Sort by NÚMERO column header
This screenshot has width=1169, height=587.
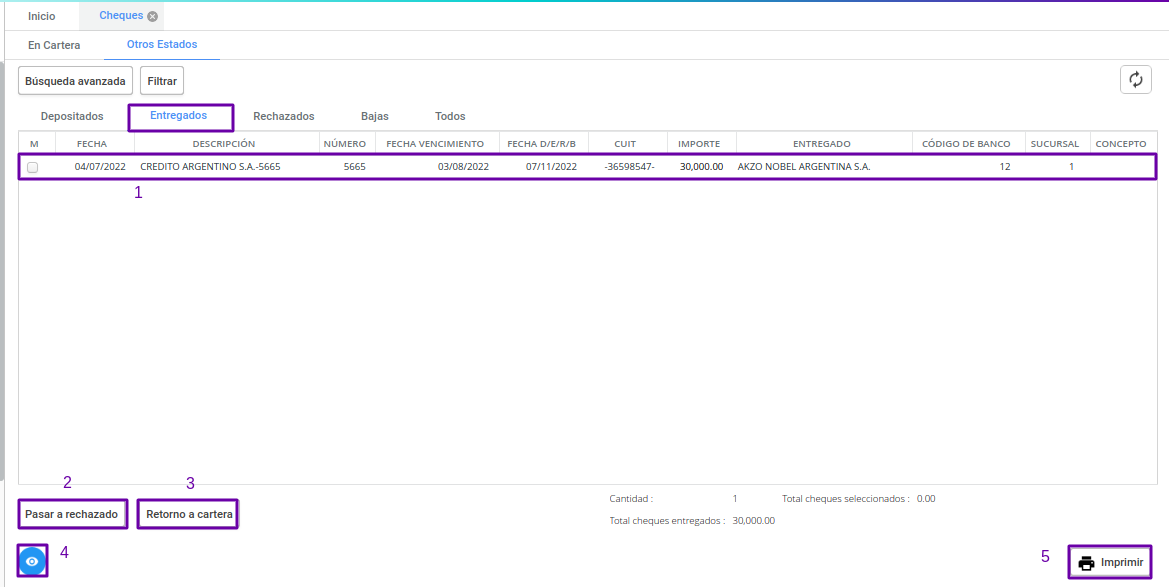coord(344,144)
